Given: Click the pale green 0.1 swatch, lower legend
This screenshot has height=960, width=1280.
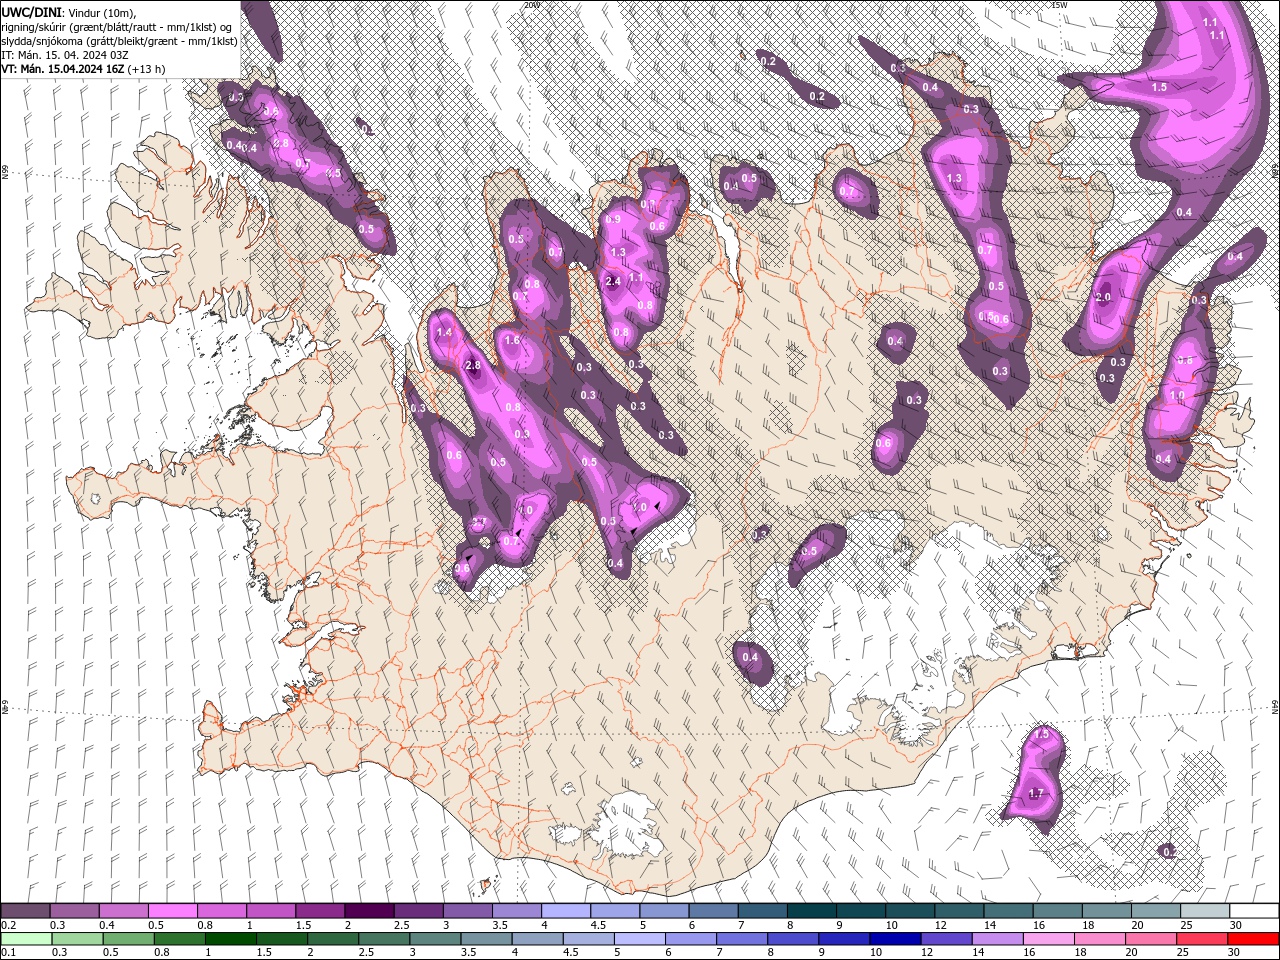Looking at the screenshot, I should 26,939.
